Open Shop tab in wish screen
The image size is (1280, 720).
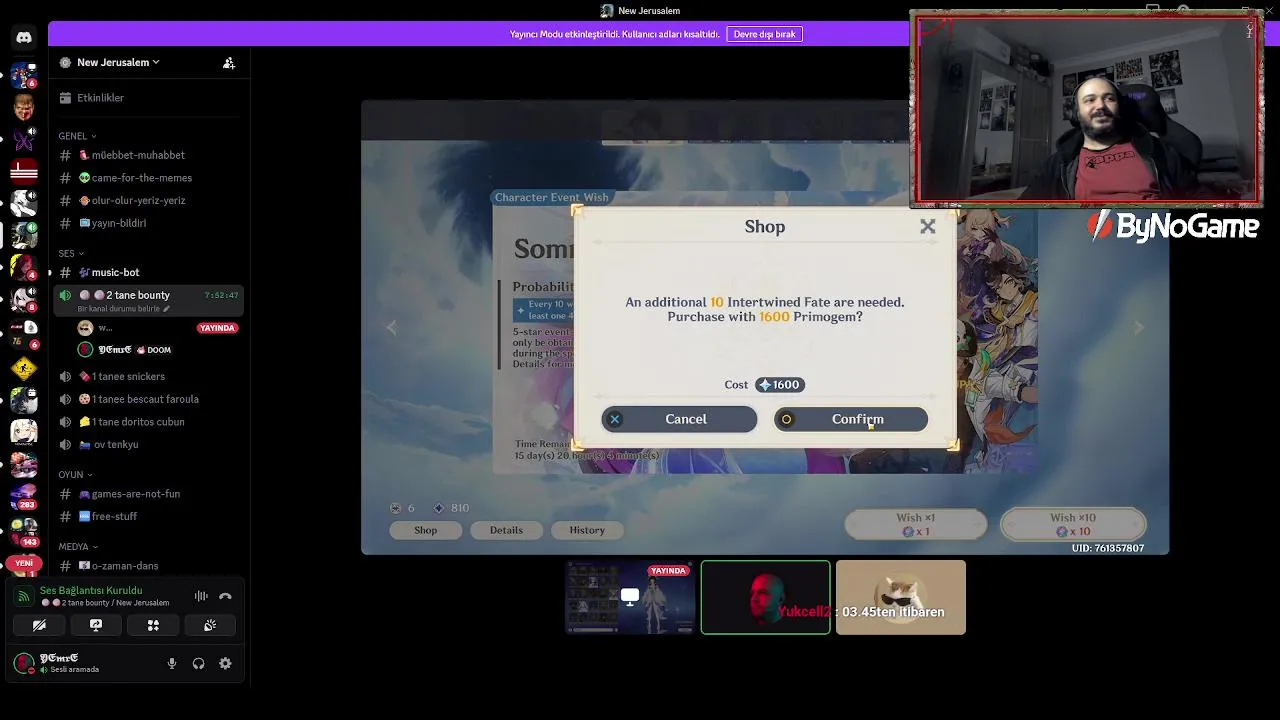426,530
